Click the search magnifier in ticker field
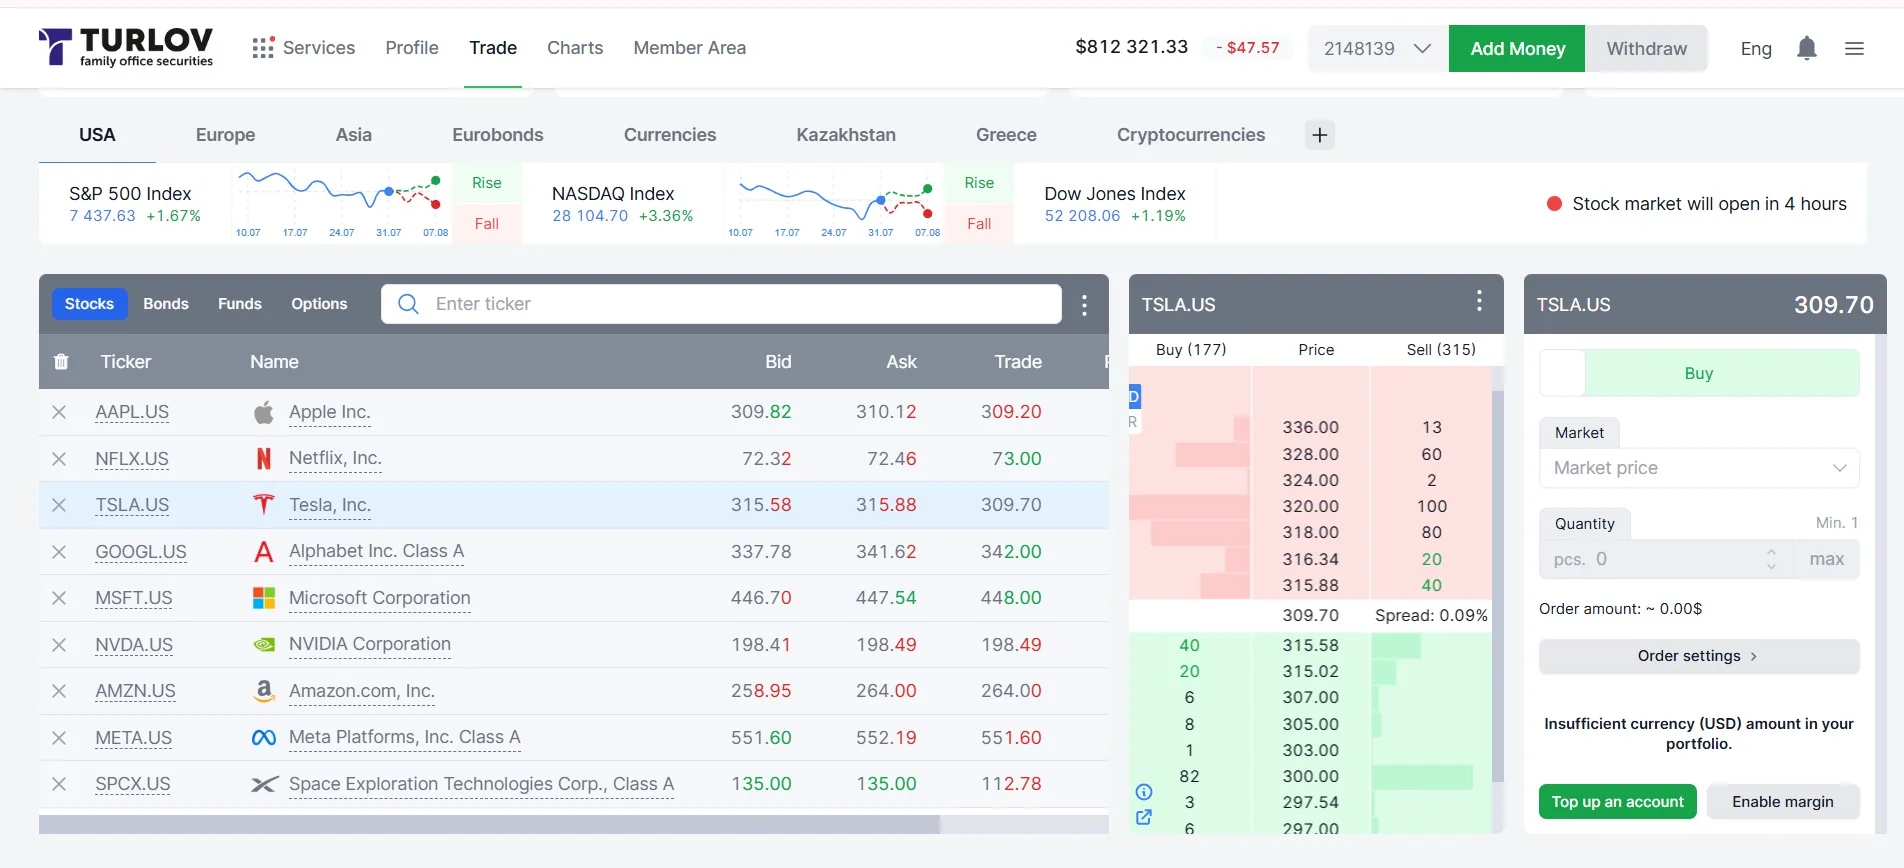This screenshot has height=868, width=1904. [408, 304]
